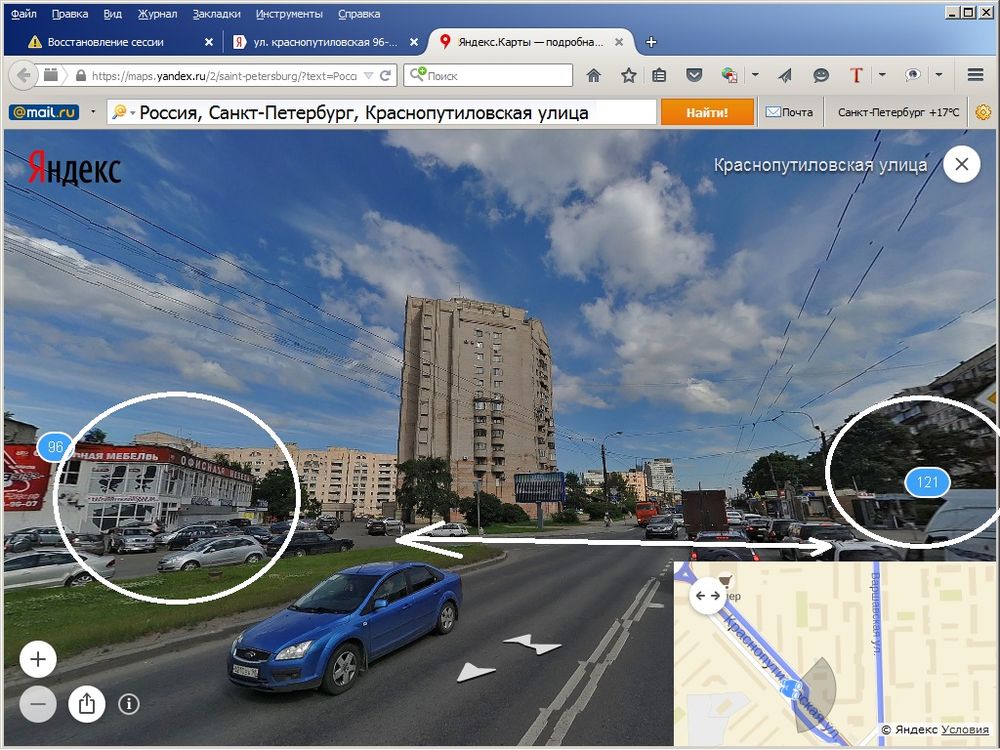Go to the Firefox home page
Viewport: 1000px width, 750px height.
pos(594,76)
